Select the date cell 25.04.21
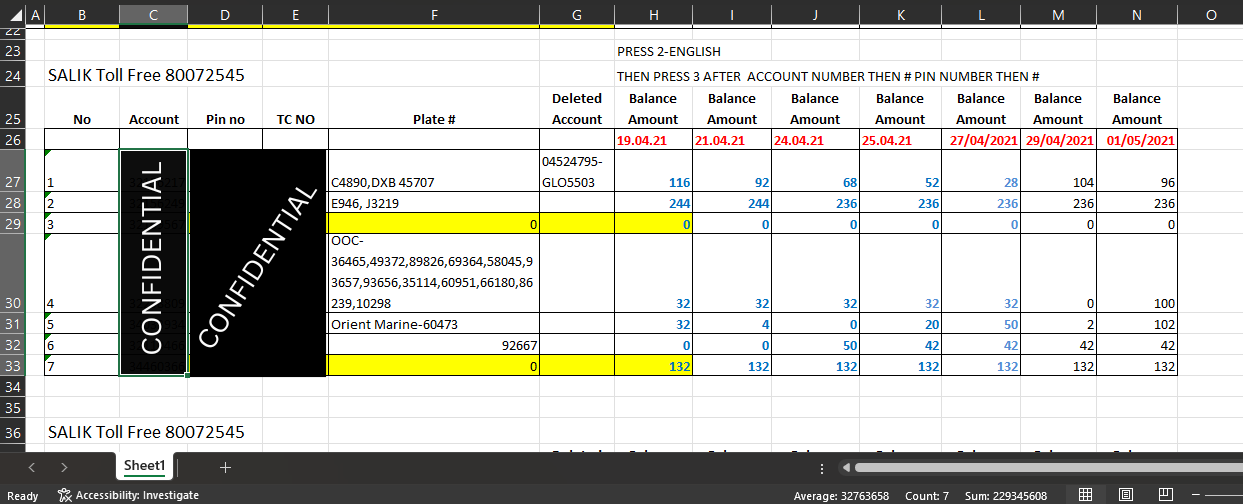The height and width of the screenshot is (504, 1243). pos(899,140)
